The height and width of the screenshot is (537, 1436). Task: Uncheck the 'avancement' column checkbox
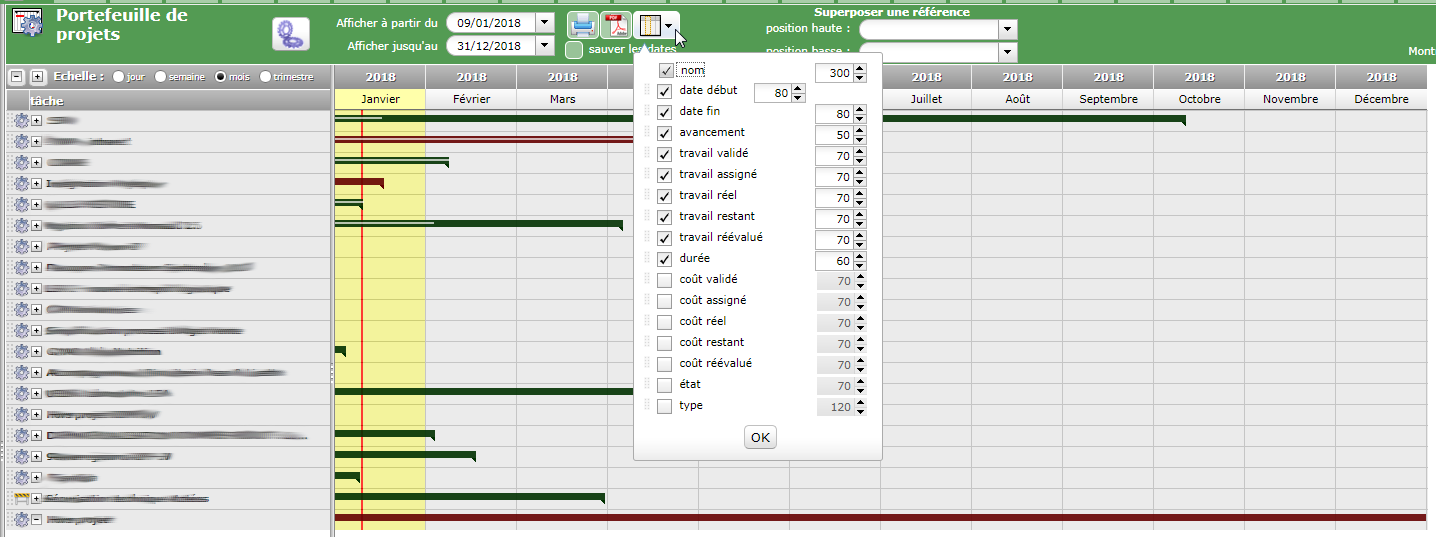tap(665, 133)
